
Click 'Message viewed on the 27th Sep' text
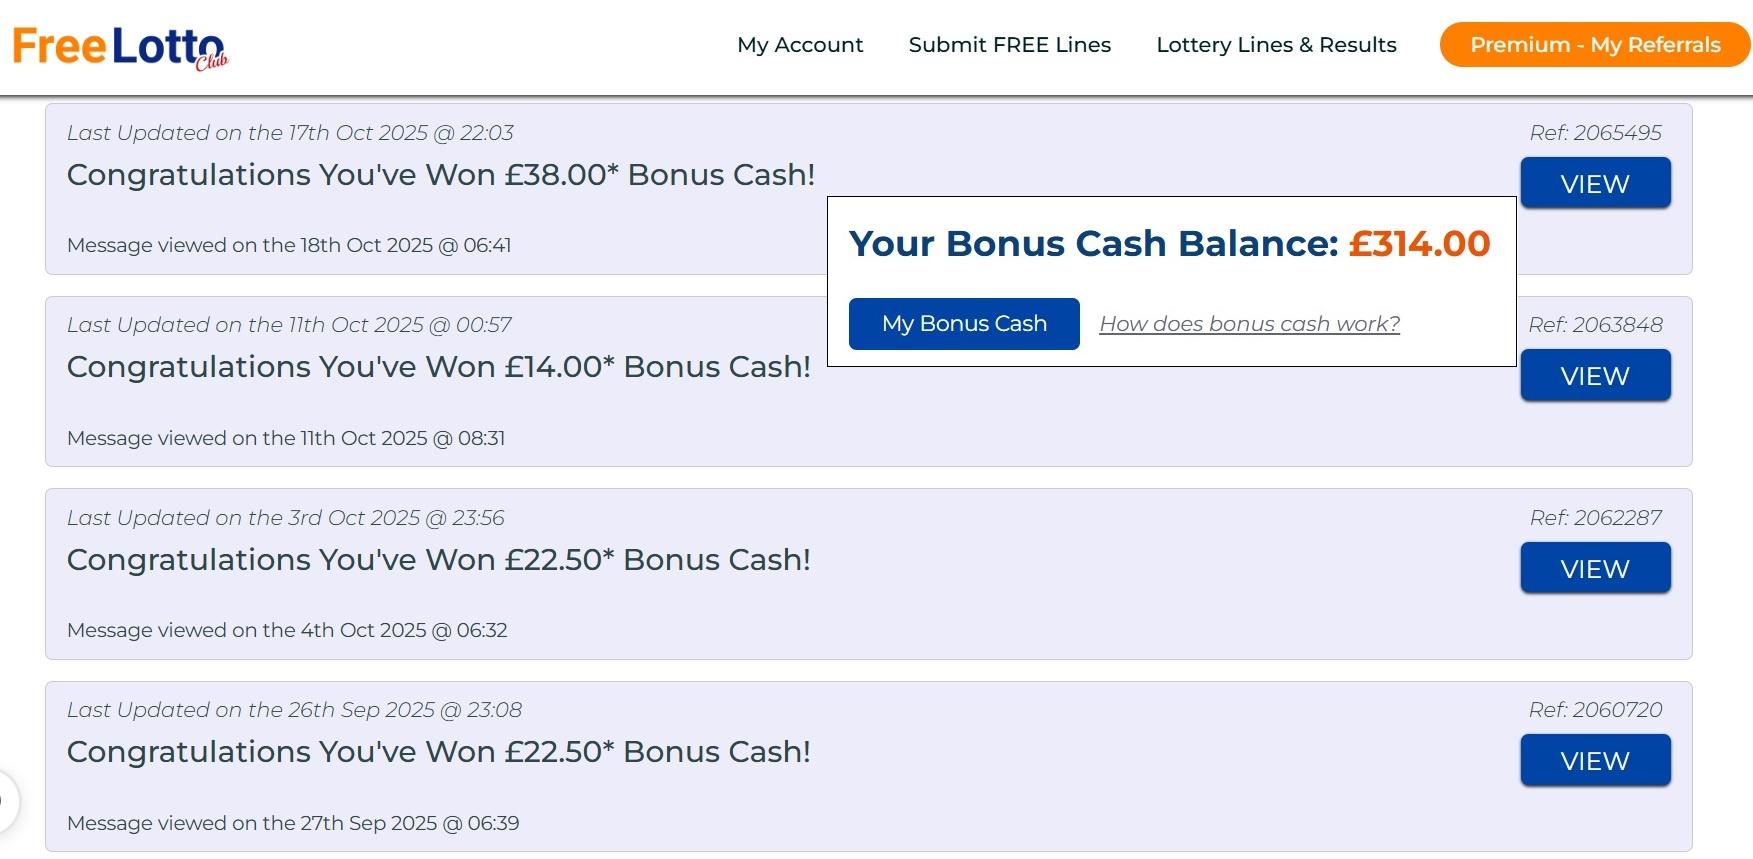293,823
